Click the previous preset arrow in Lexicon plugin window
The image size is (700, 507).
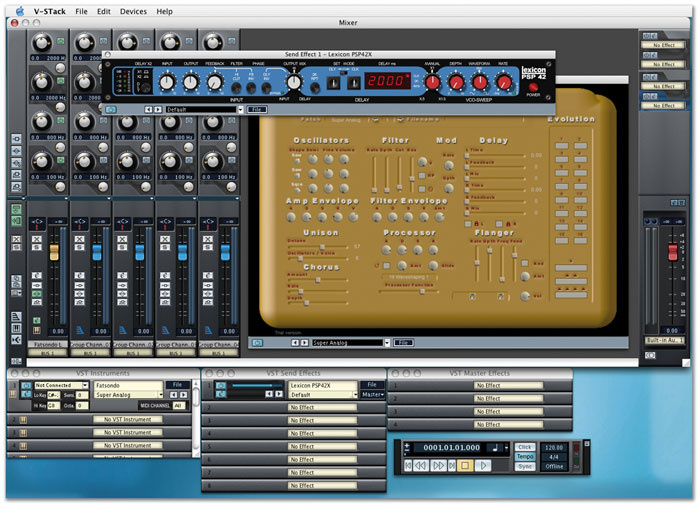tap(149, 109)
